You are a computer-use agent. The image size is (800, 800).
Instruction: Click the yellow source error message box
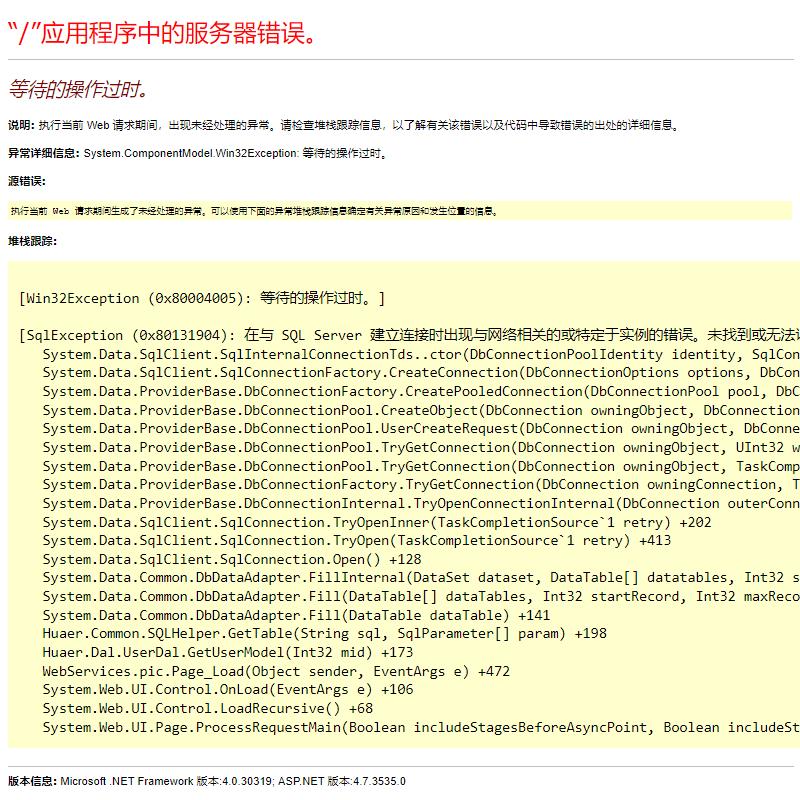pos(400,211)
